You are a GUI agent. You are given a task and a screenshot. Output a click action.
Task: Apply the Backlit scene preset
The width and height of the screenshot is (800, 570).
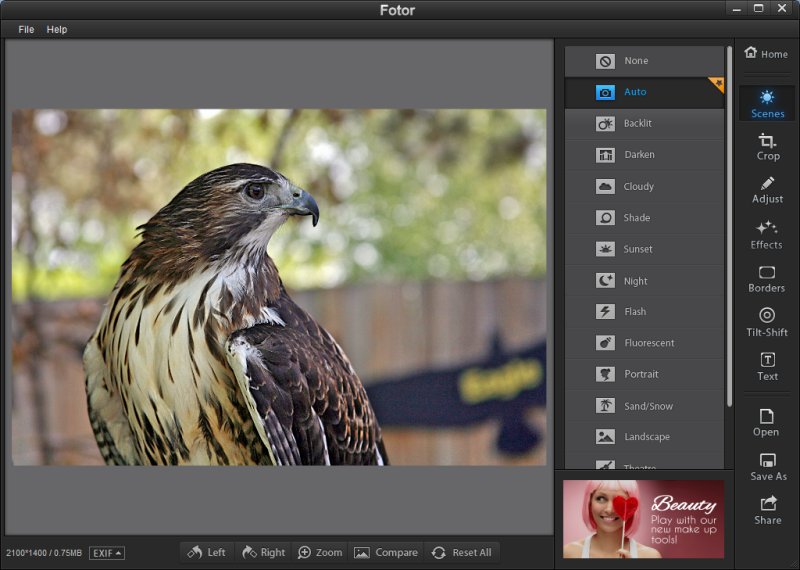pyautogui.click(x=644, y=124)
